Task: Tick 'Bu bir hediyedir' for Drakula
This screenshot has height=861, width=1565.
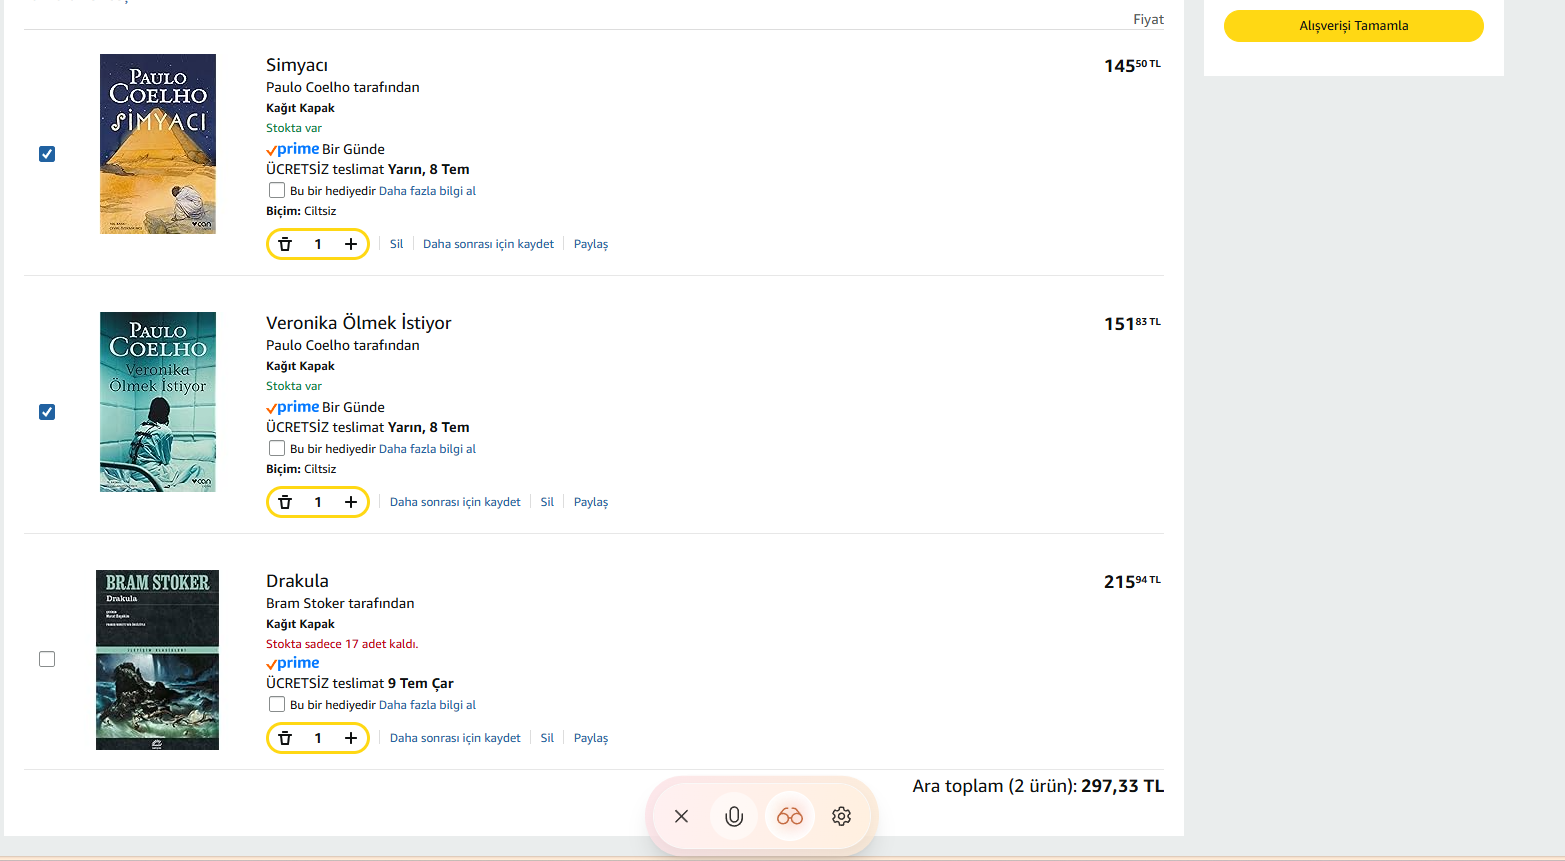Action: pyautogui.click(x=277, y=704)
